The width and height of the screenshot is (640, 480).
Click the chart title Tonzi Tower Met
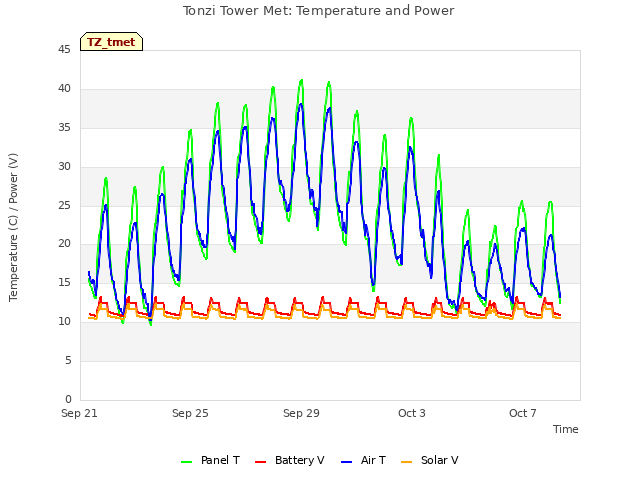[318, 11]
